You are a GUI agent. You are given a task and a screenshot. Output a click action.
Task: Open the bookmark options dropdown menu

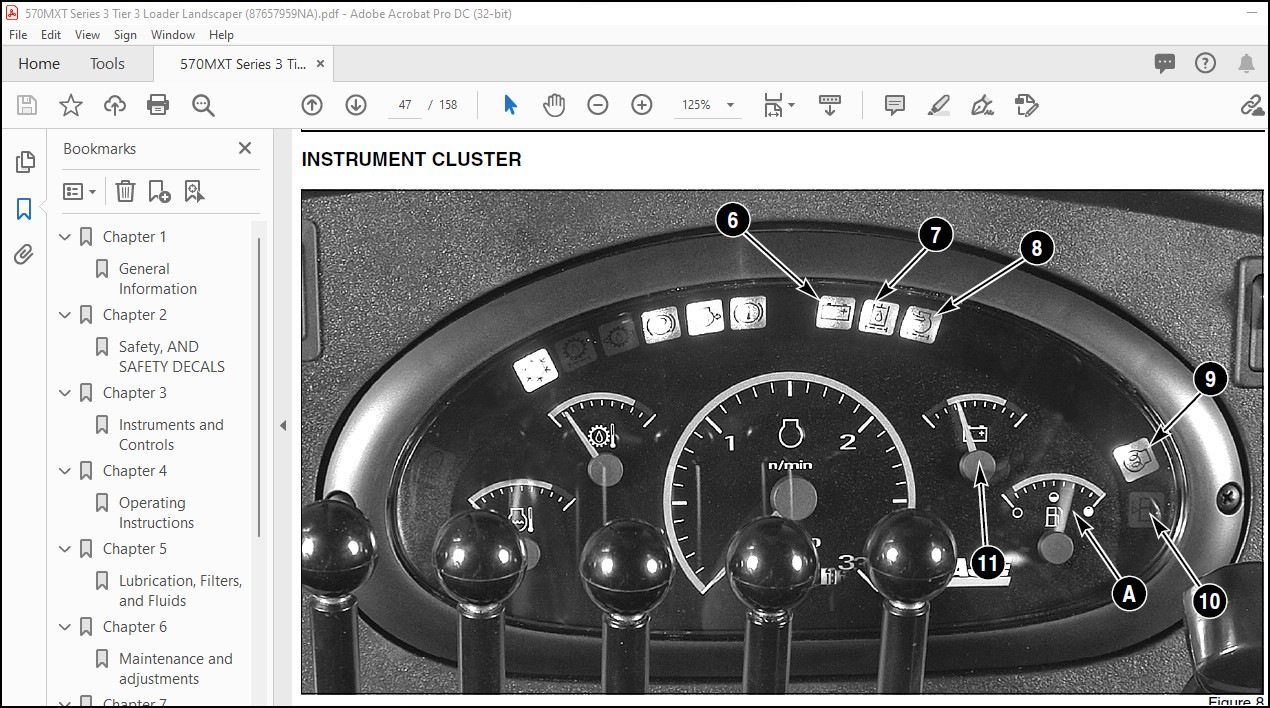(79, 191)
